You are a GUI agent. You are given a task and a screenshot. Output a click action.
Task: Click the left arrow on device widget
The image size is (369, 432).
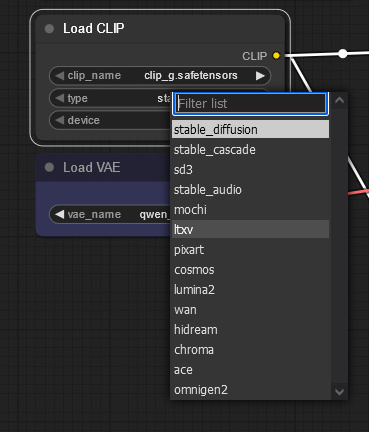pyautogui.click(x=59, y=120)
